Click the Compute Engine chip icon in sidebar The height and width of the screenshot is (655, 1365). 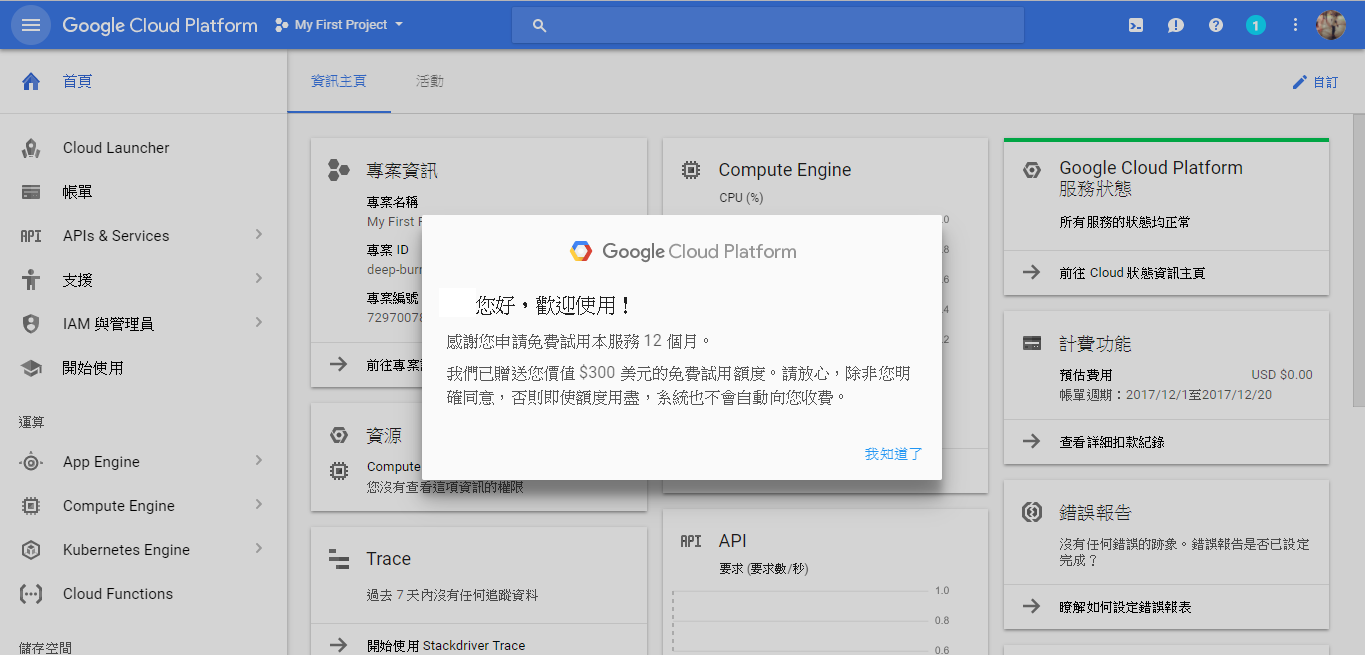tap(31, 506)
